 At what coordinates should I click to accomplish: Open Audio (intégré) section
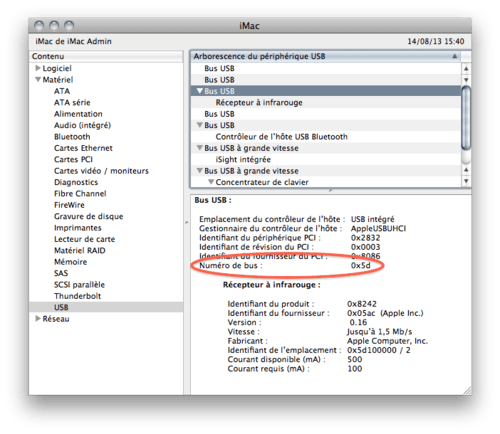(82, 125)
